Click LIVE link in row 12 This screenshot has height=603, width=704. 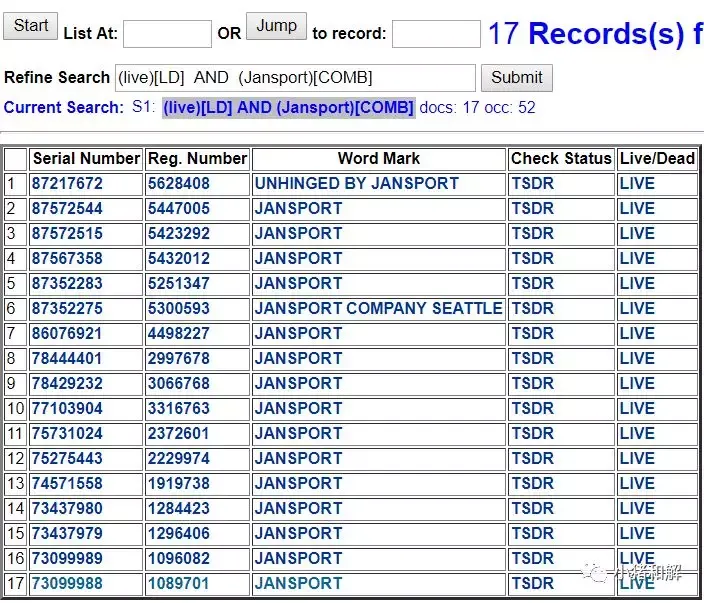(638, 458)
